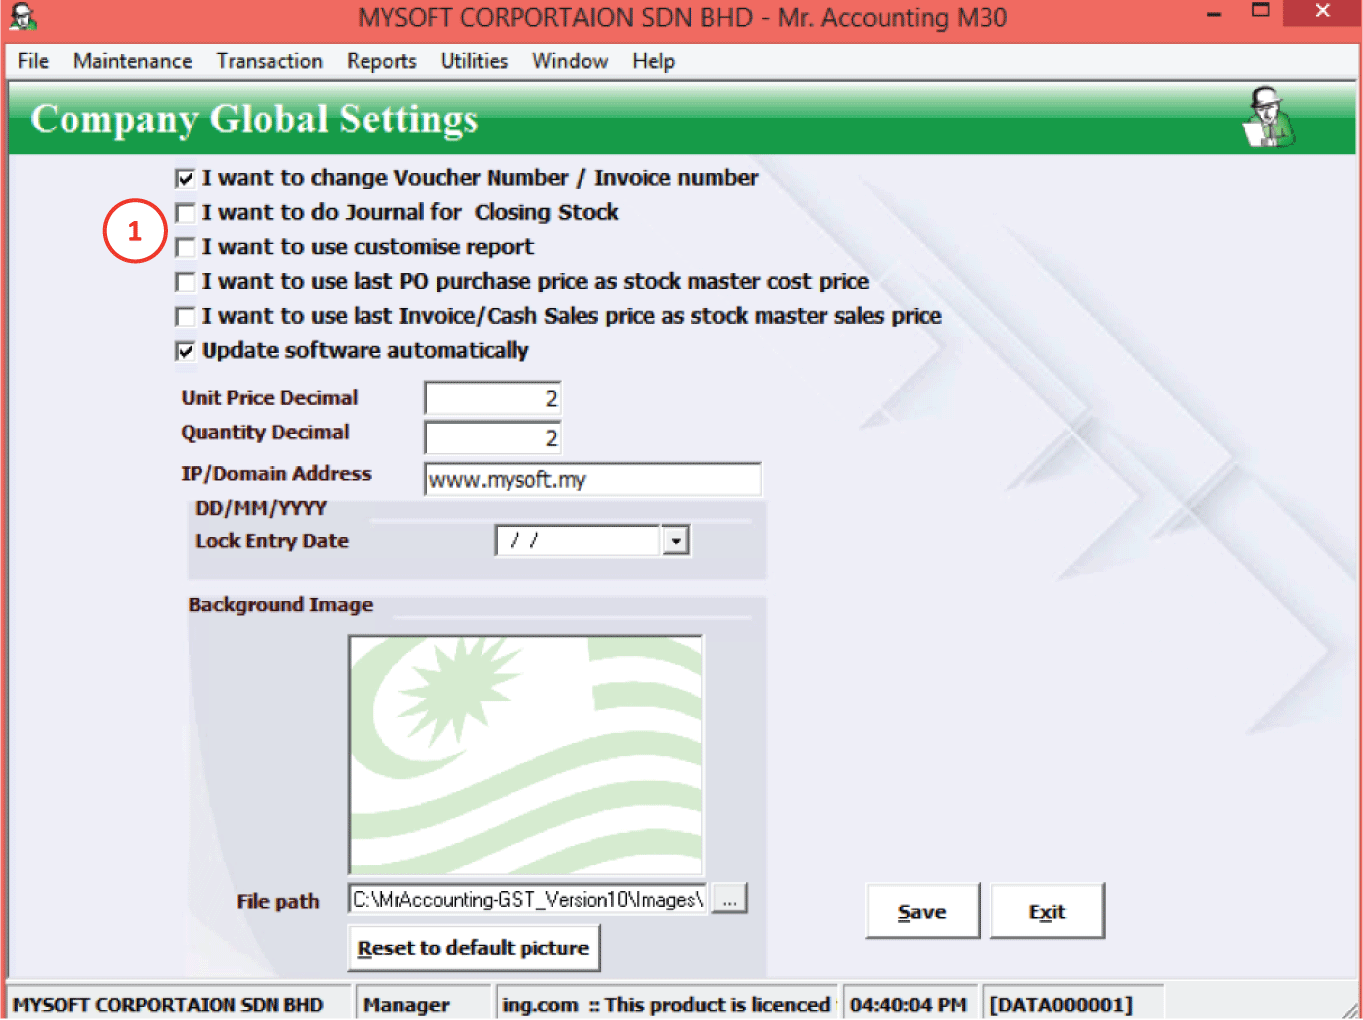Click the Save button
Image resolution: width=1363 pixels, height=1020 pixels.
pyautogui.click(x=922, y=911)
